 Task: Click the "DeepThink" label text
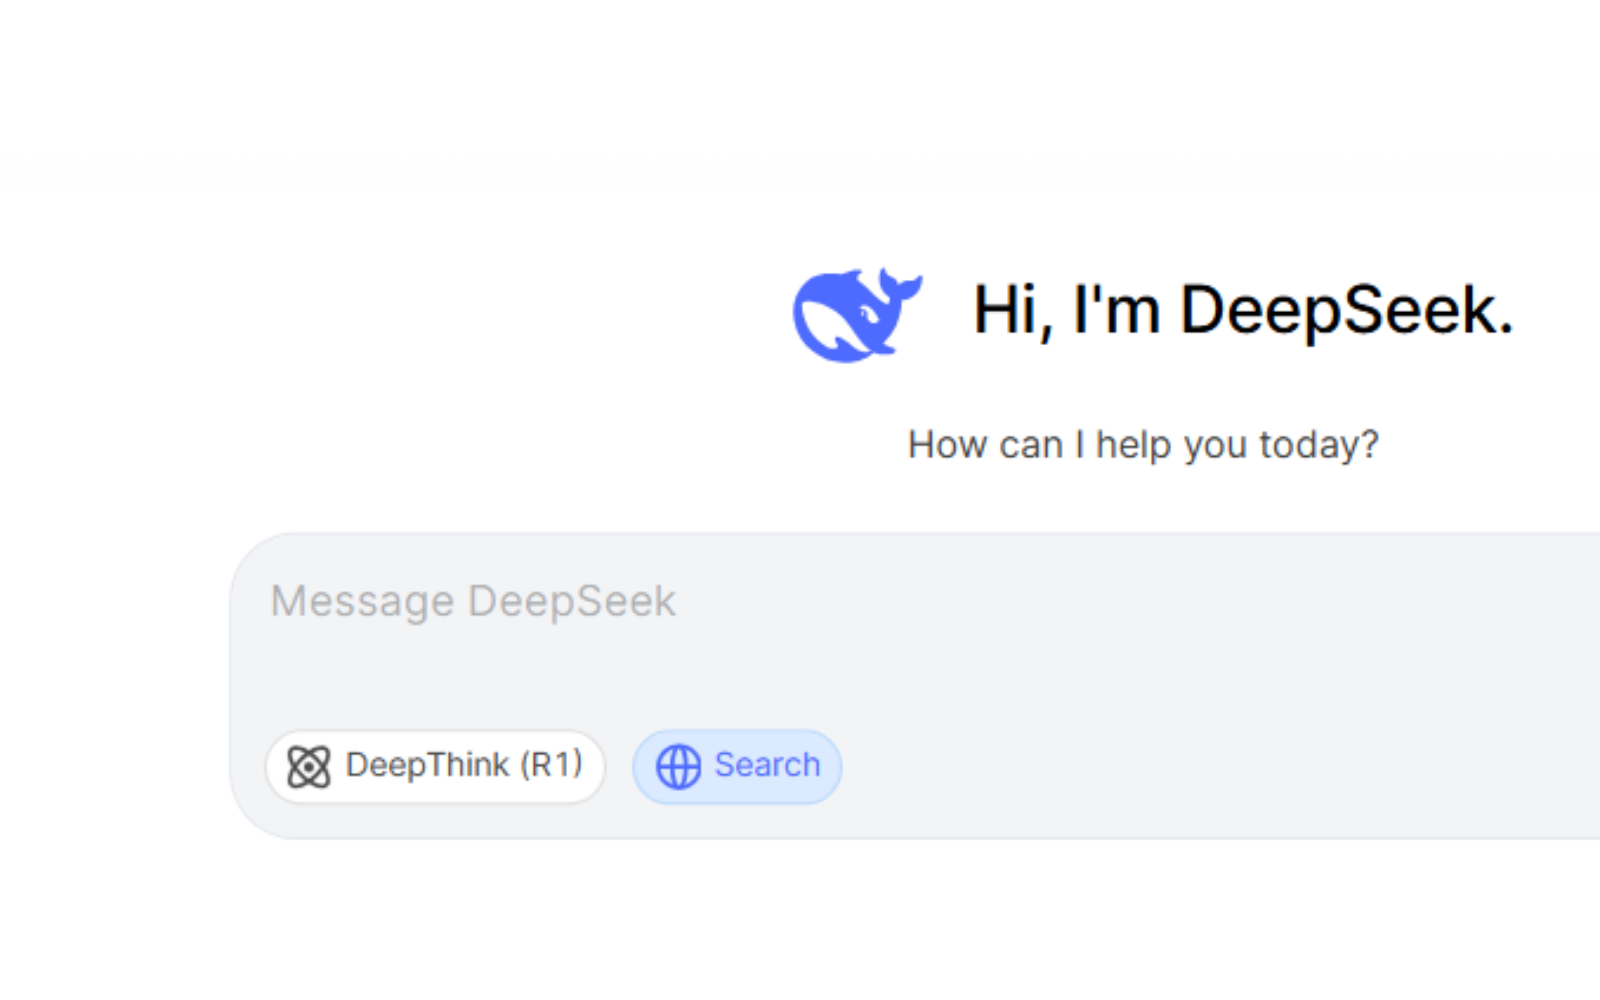427,765
